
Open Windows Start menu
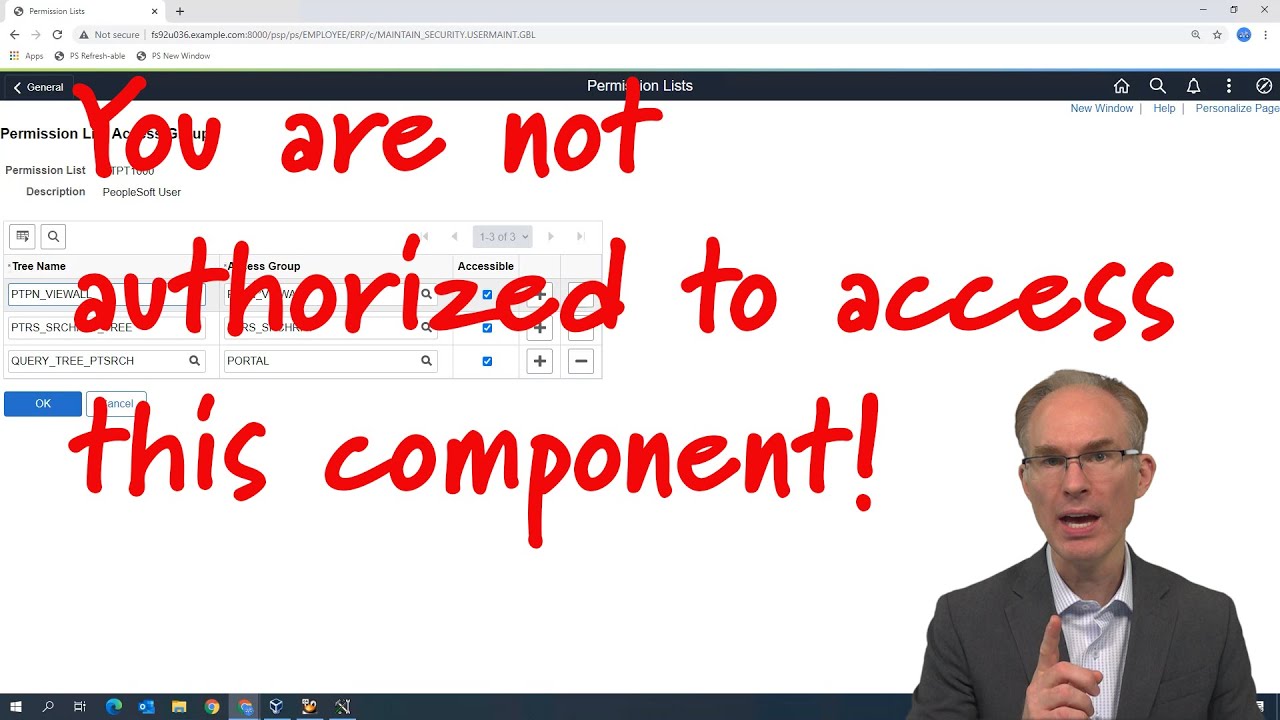(16, 707)
